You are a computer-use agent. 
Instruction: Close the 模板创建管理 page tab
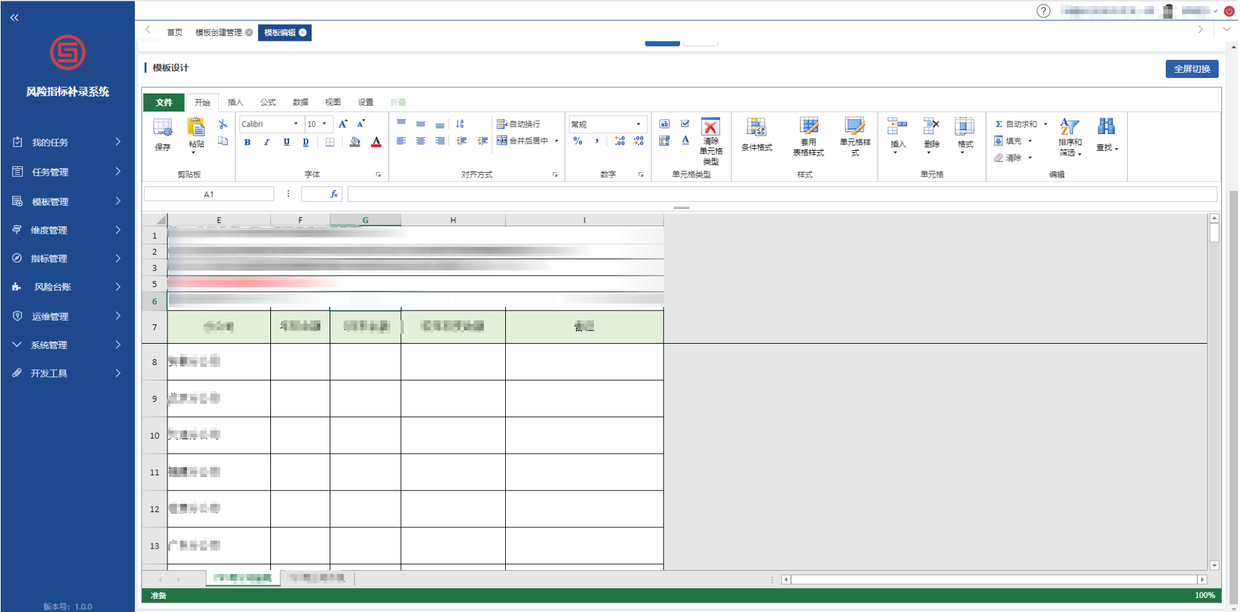249,33
